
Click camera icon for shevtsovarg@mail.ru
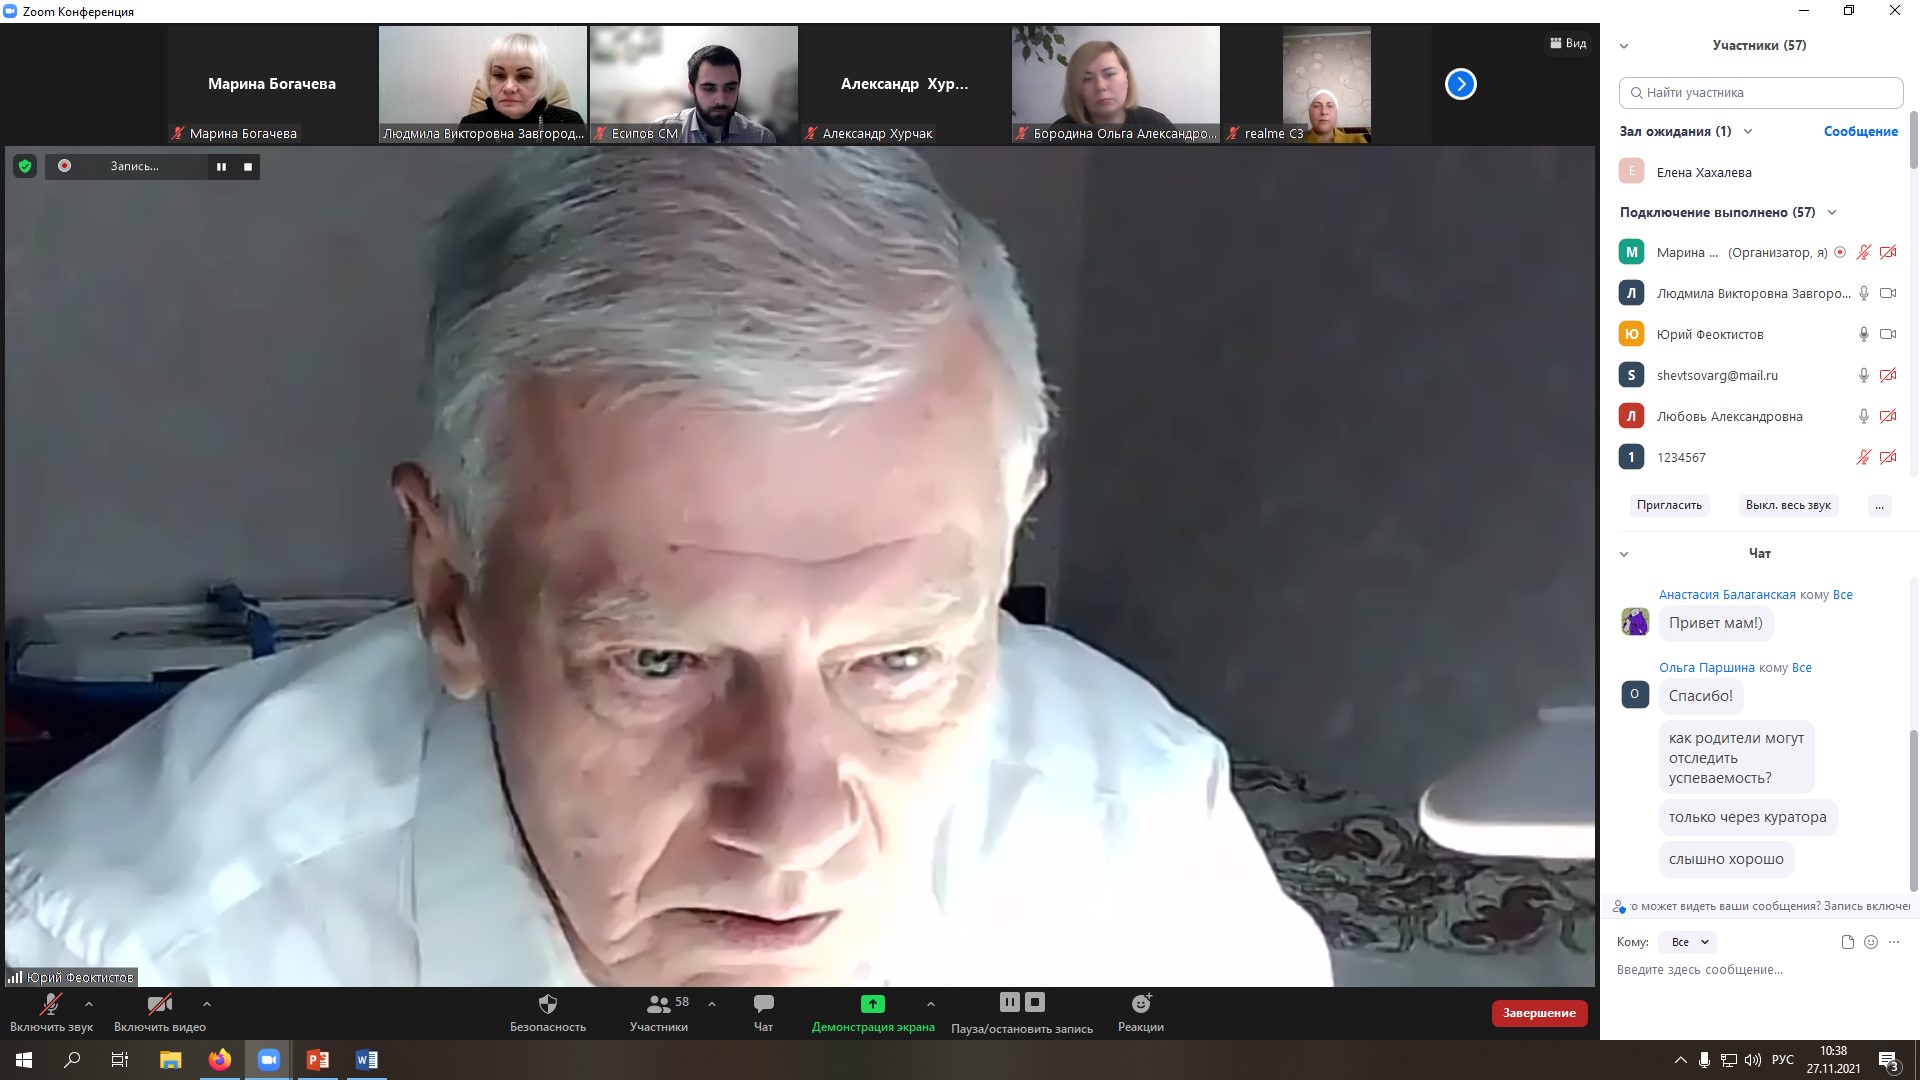coord(1888,376)
